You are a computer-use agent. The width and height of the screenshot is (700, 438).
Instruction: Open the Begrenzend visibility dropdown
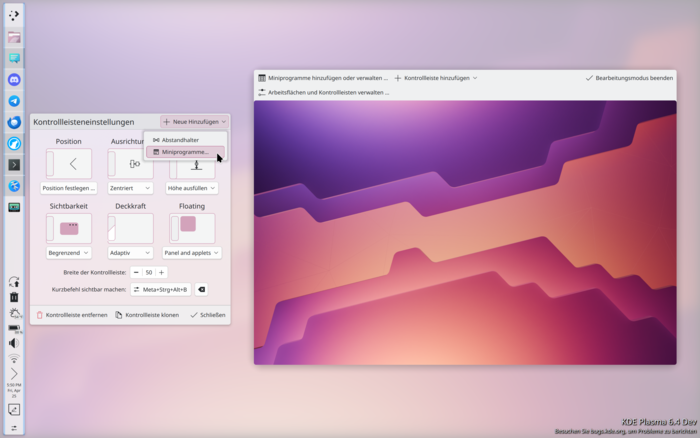69,253
